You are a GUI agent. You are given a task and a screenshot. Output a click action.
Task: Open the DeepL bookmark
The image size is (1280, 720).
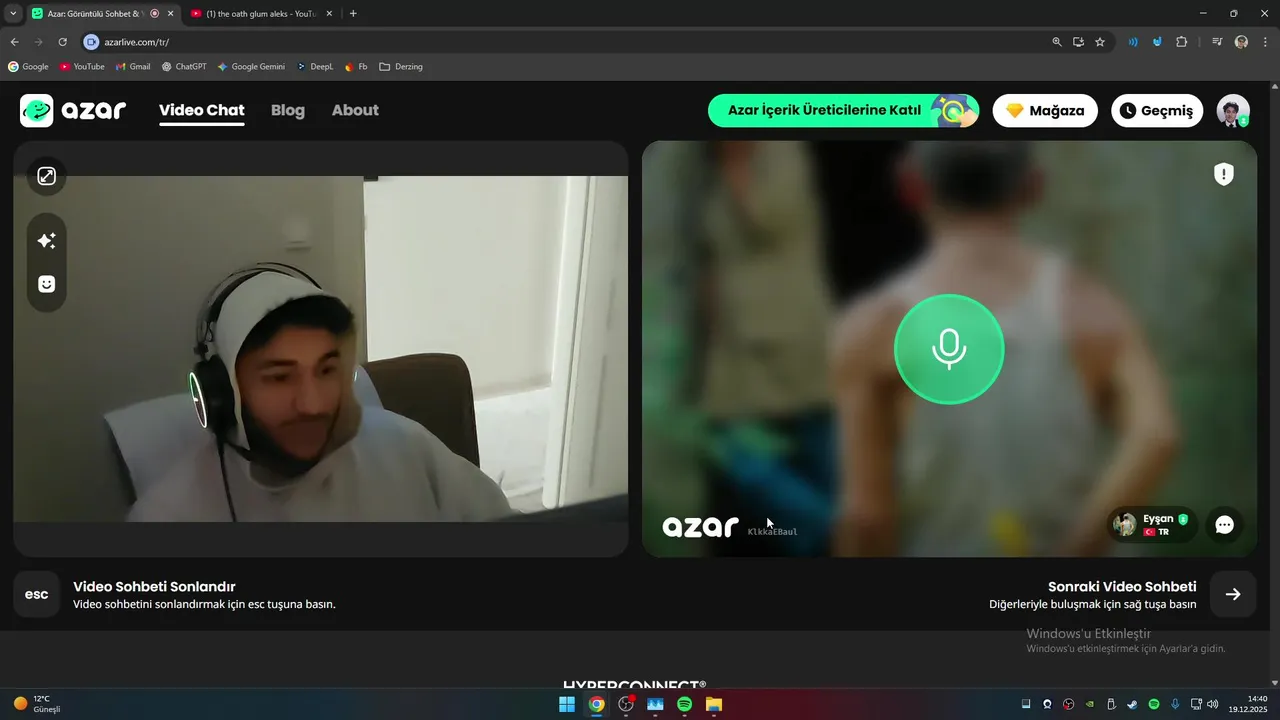pyautogui.click(x=315, y=67)
